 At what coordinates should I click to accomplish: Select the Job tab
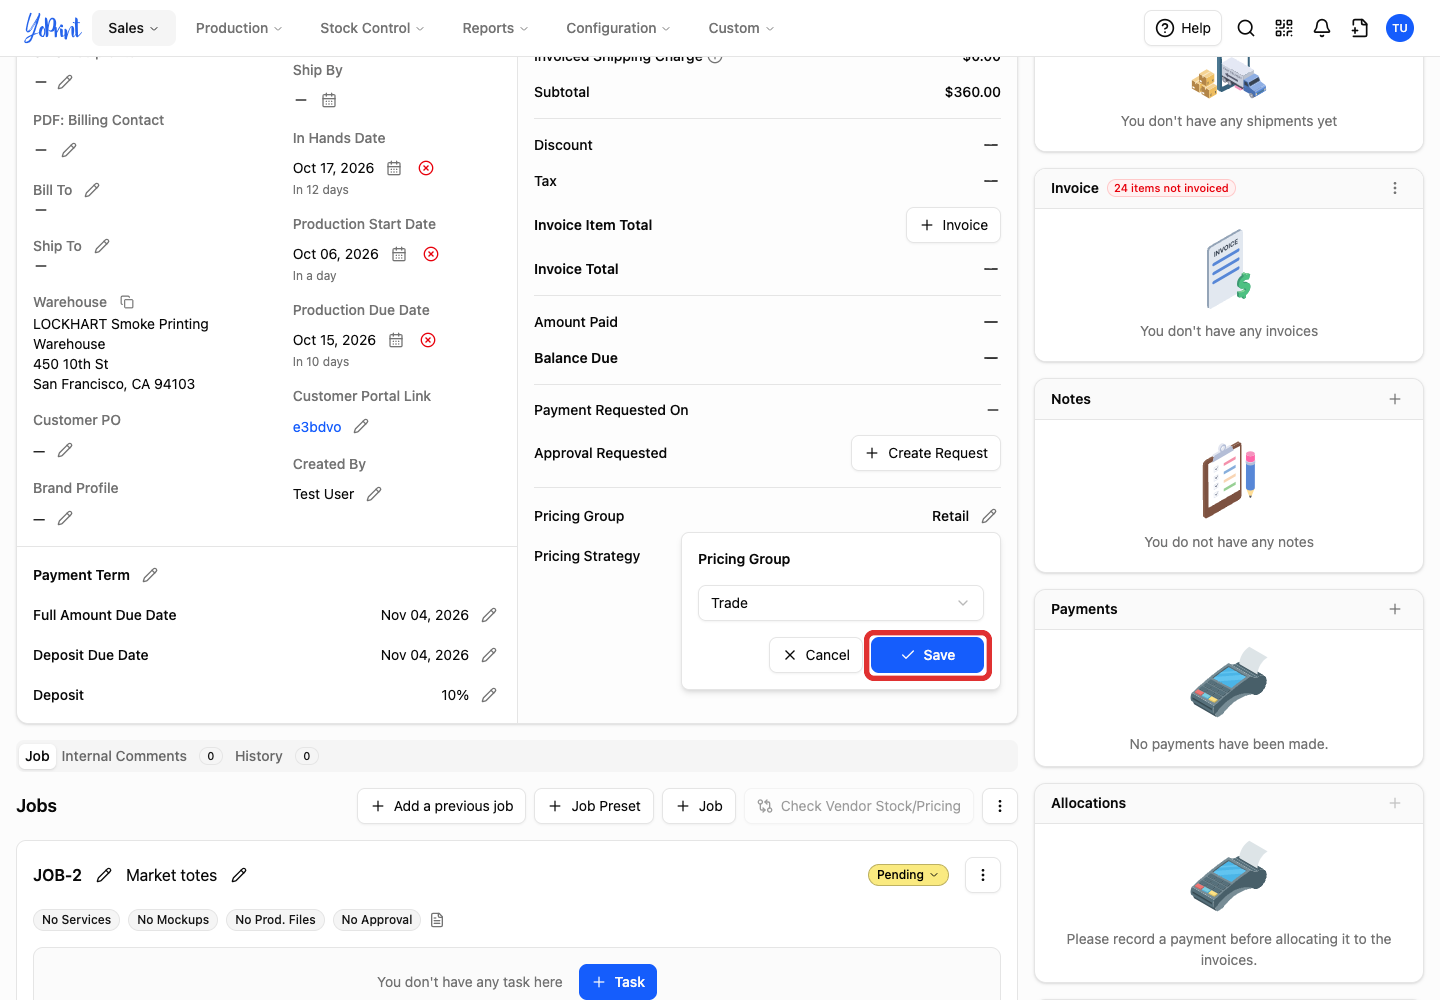37,756
